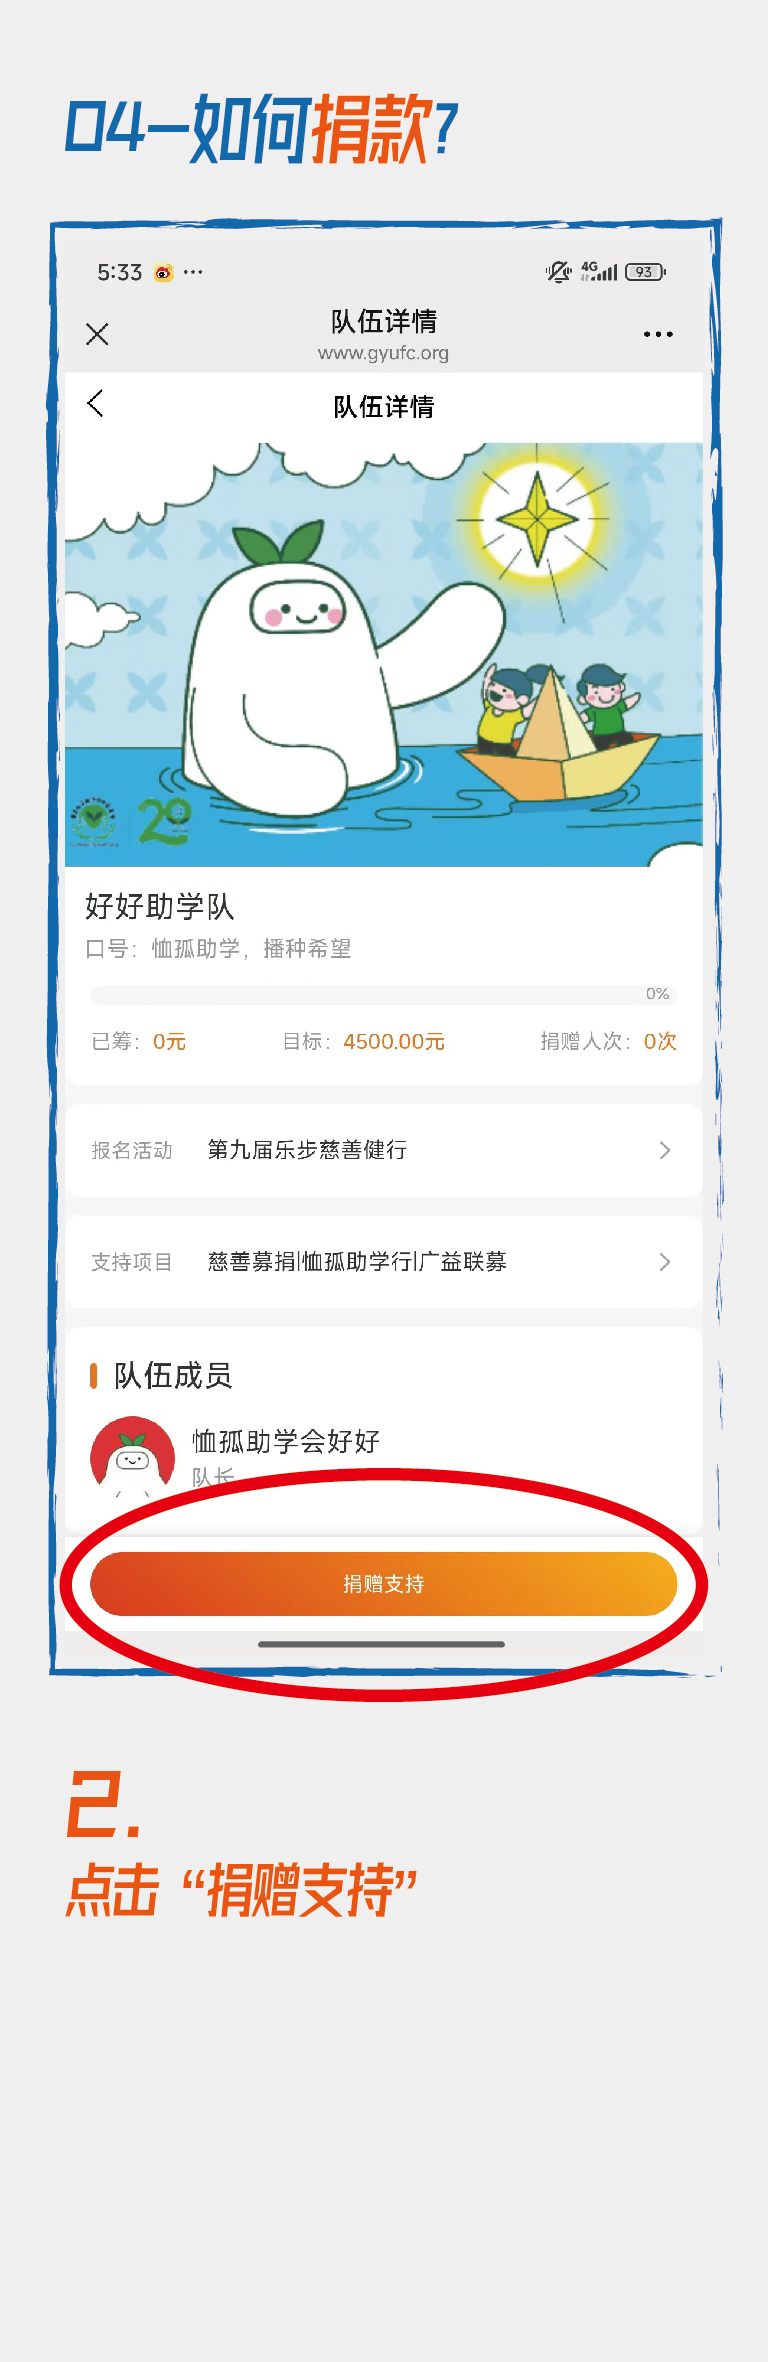Tap the team banner illustration
This screenshot has width=768, height=2362.
point(384,655)
